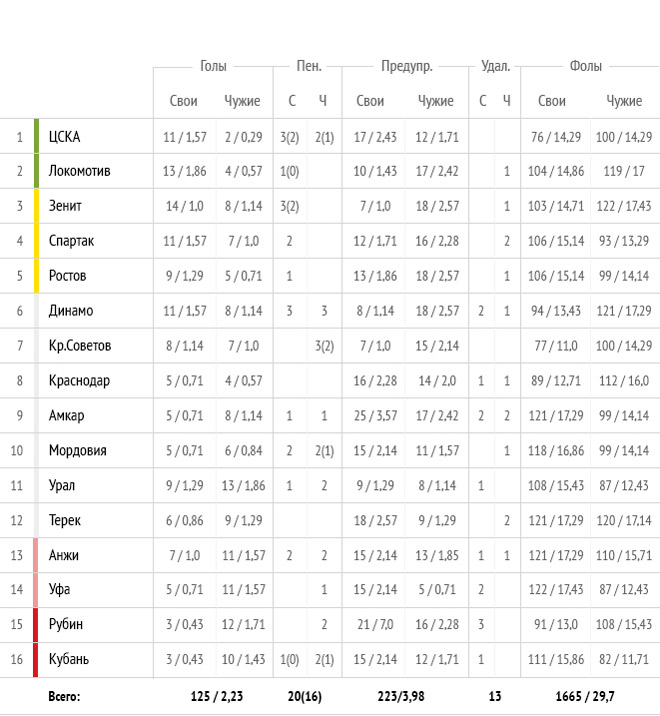The image size is (660, 716).
Task: Select the Динамо team name
Action: tap(71, 311)
